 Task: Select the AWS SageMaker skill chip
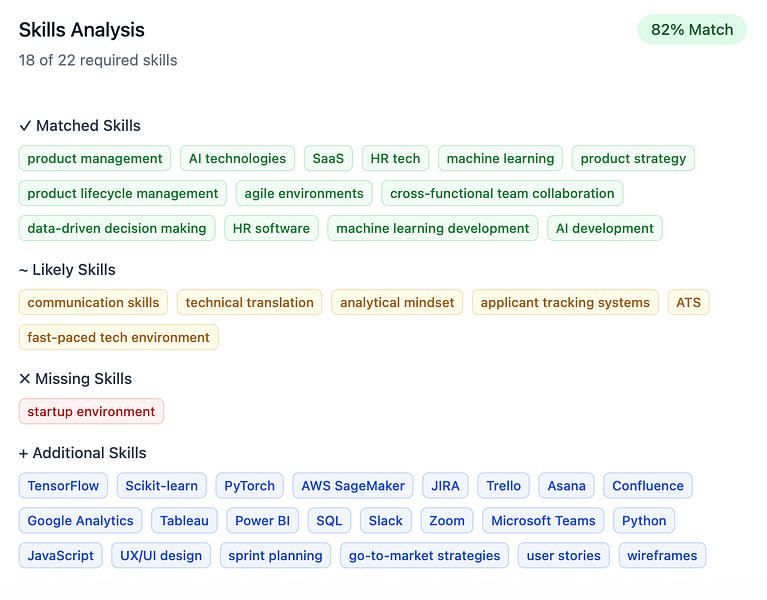[353, 486]
